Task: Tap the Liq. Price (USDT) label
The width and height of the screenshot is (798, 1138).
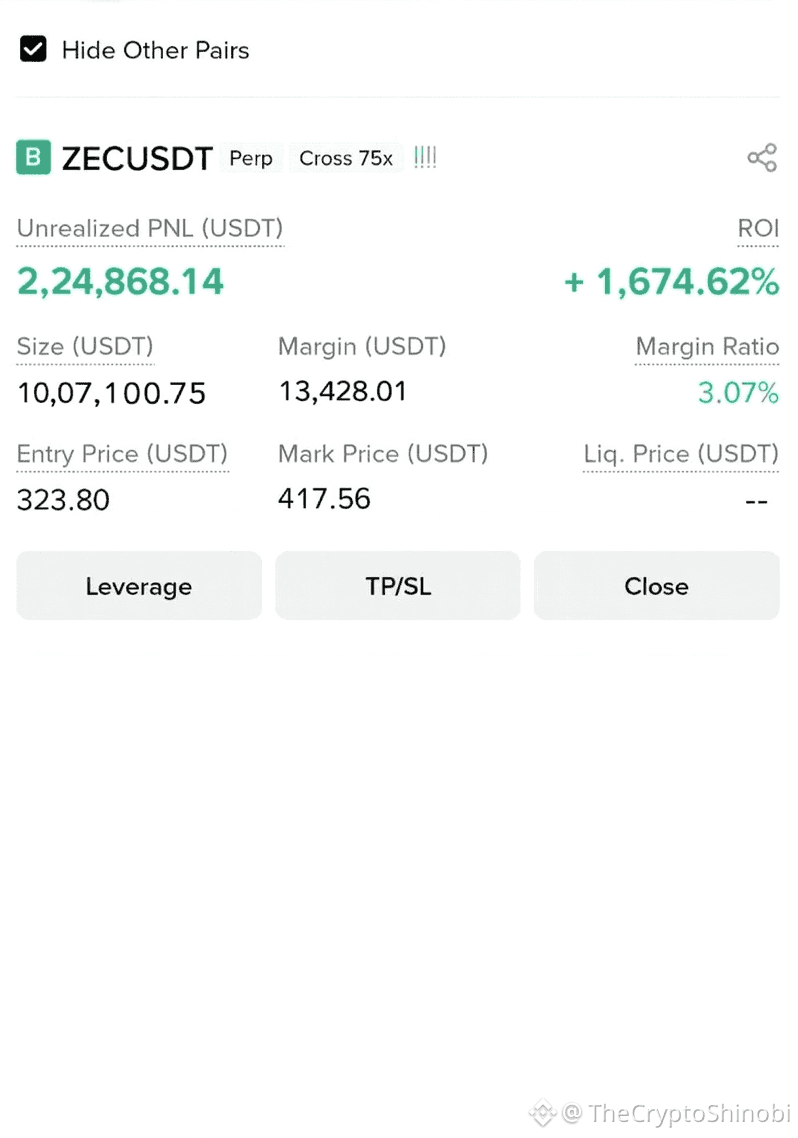Action: pyautogui.click(x=681, y=454)
